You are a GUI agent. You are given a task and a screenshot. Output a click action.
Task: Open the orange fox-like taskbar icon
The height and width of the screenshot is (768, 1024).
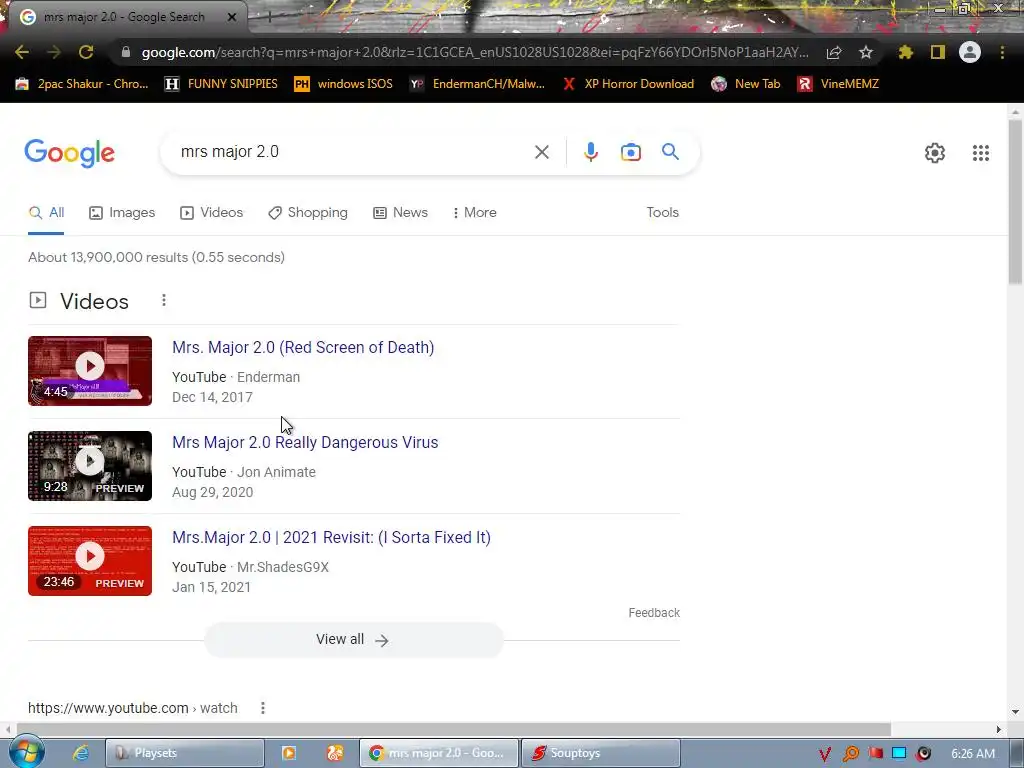(x=335, y=753)
